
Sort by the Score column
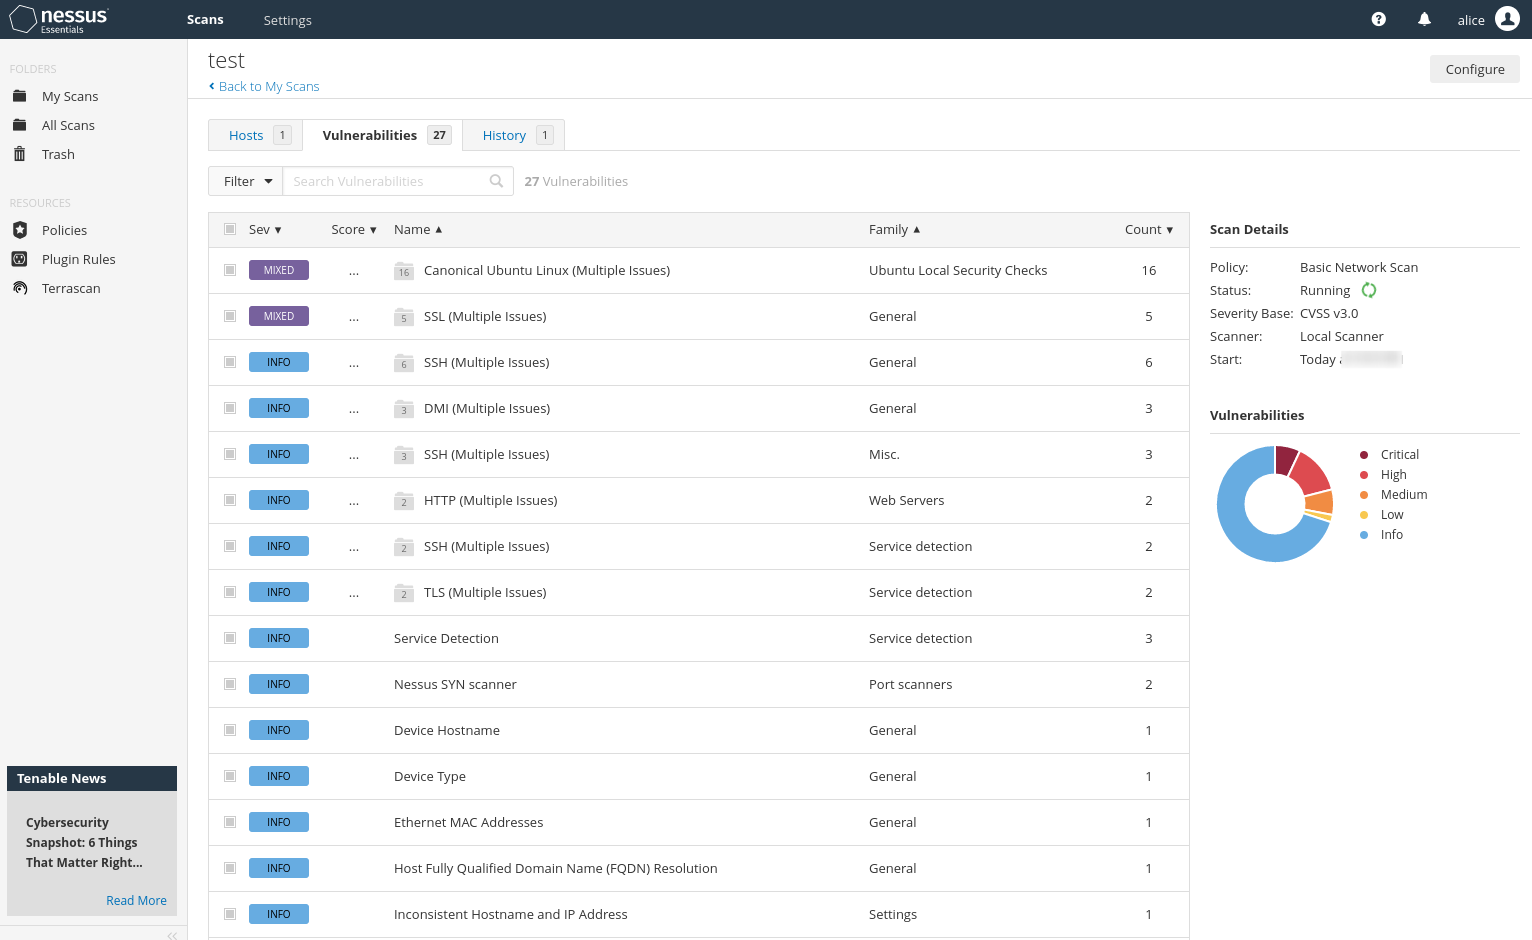pos(354,229)
